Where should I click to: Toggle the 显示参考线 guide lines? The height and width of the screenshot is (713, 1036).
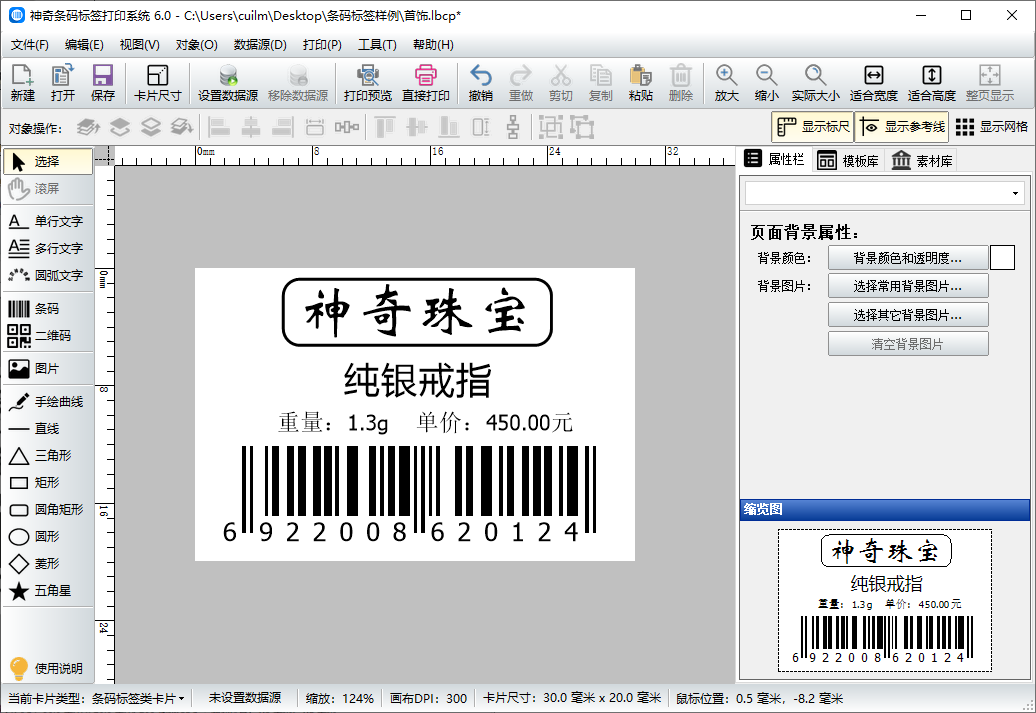[902, 127]
